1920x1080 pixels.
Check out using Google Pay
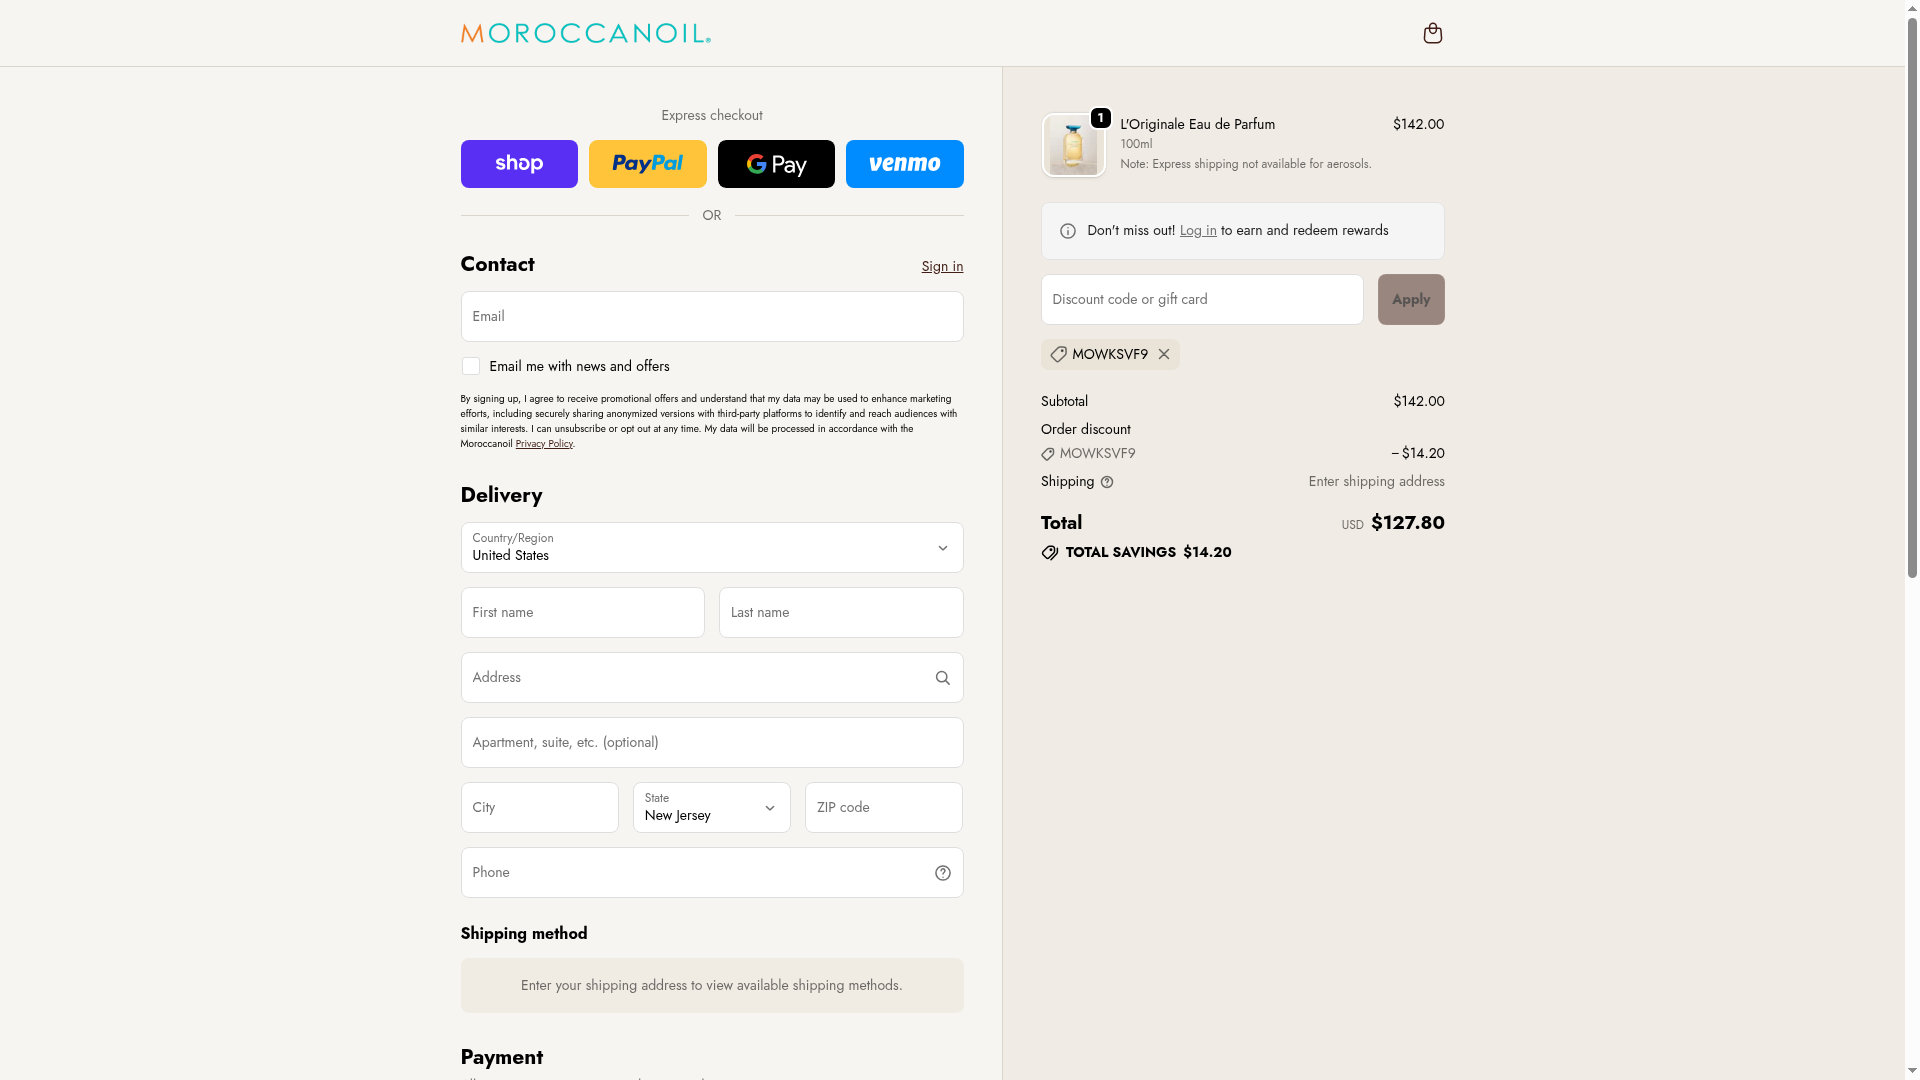point(776,164)
